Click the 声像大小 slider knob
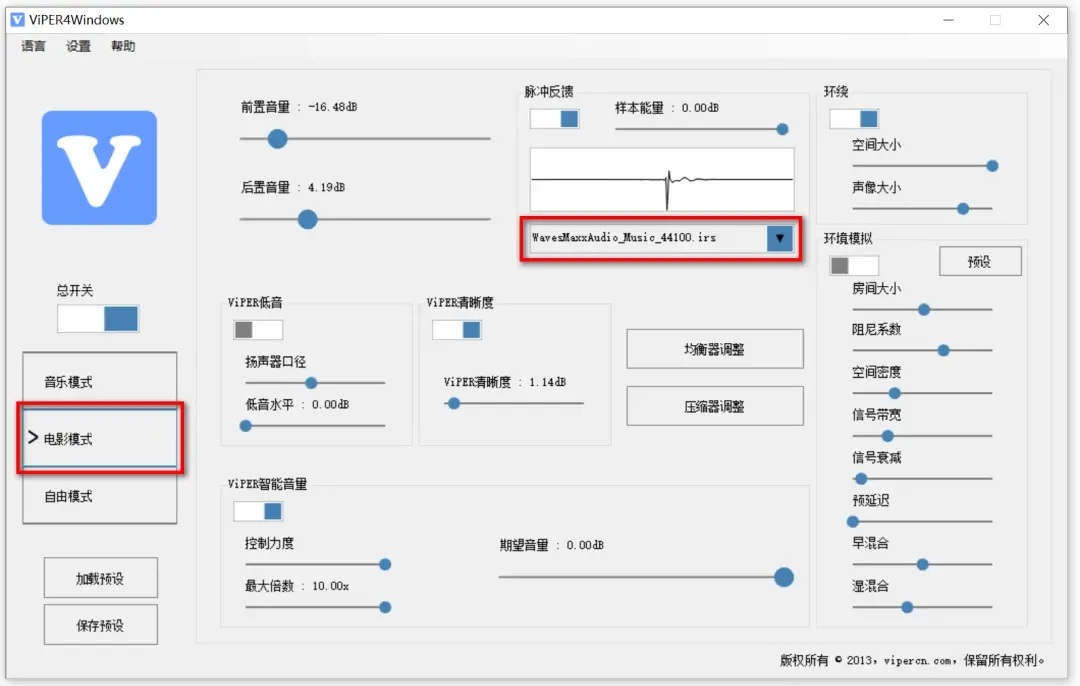Viewport: 1080px width, 686px height. (964, 209)
